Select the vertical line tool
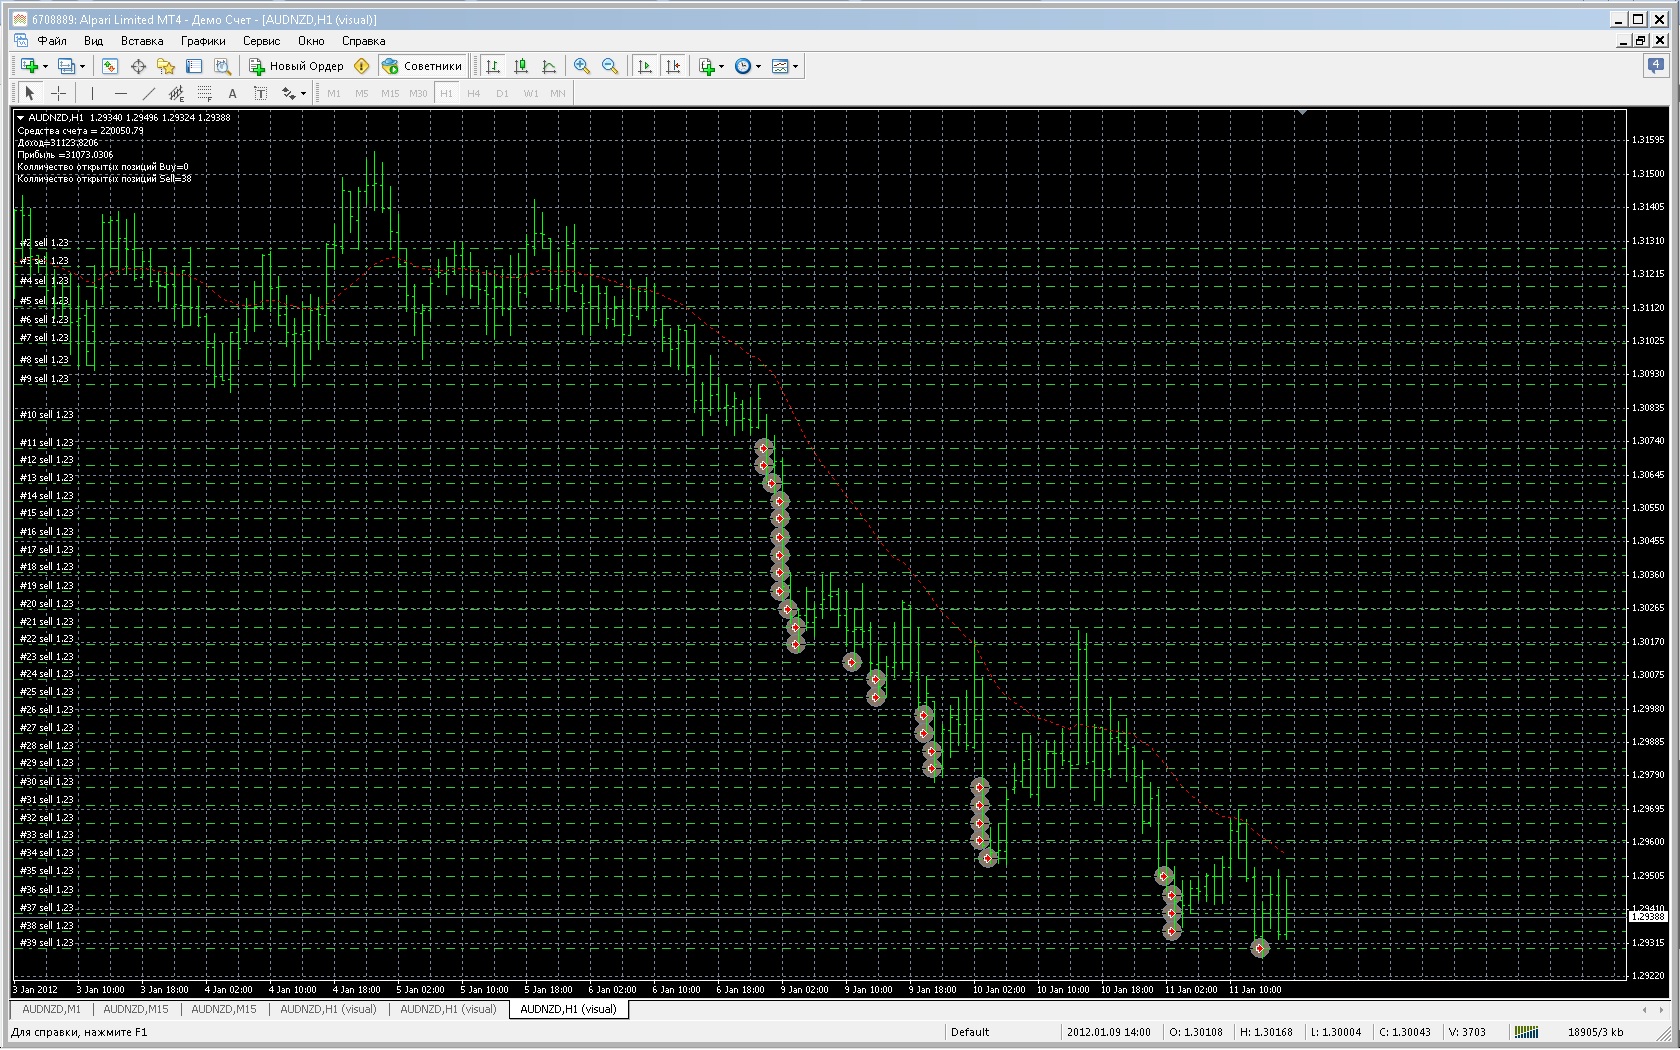 coord(92,93)
